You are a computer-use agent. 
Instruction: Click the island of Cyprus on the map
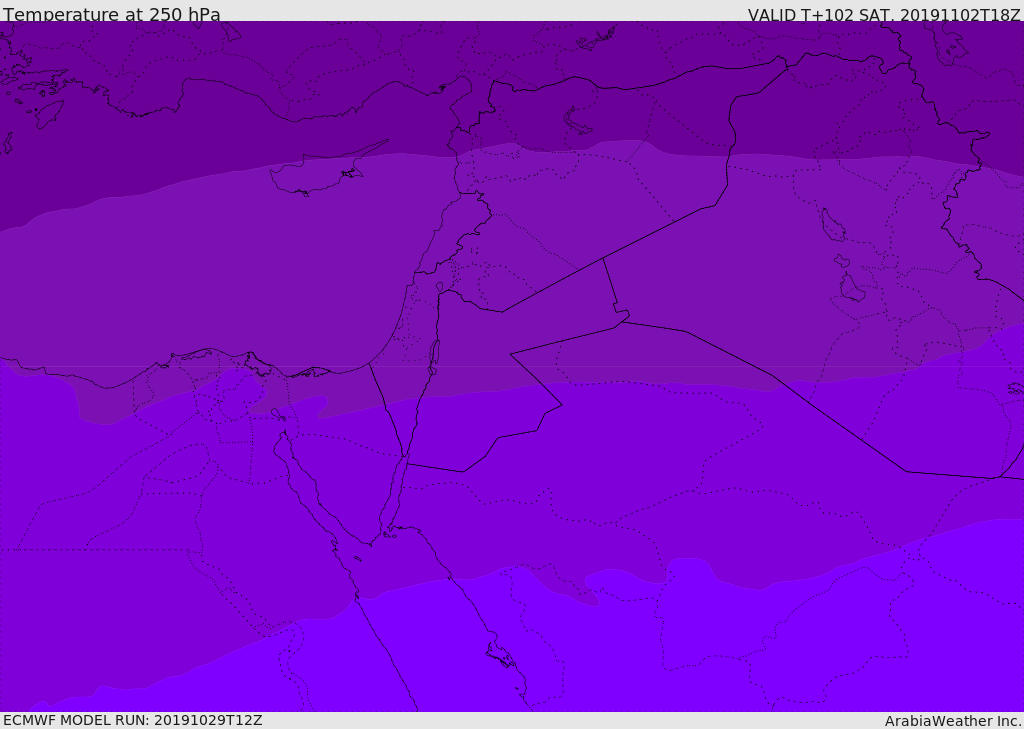pyautogui.click(x=320, y=172)
